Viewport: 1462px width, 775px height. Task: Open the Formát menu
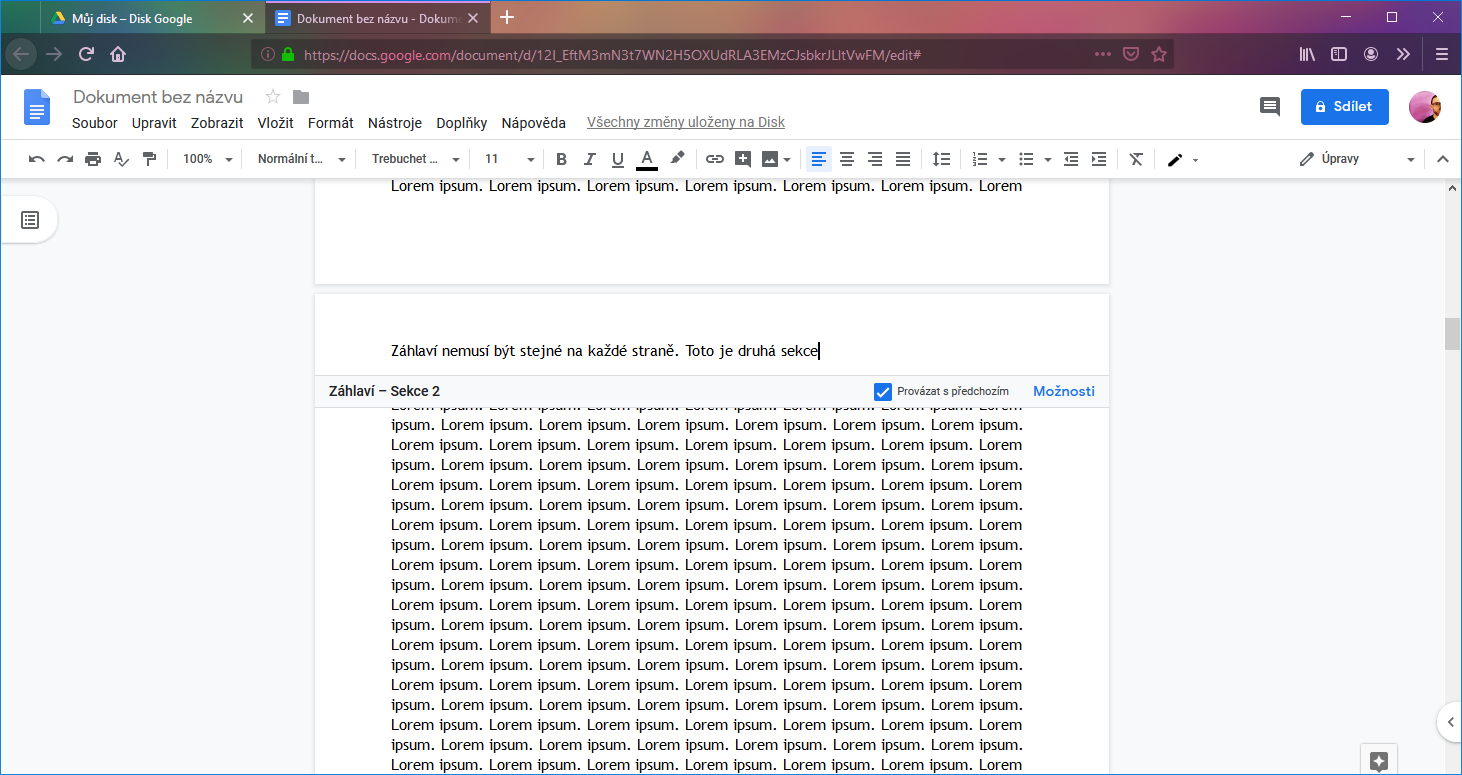point(331,123)
